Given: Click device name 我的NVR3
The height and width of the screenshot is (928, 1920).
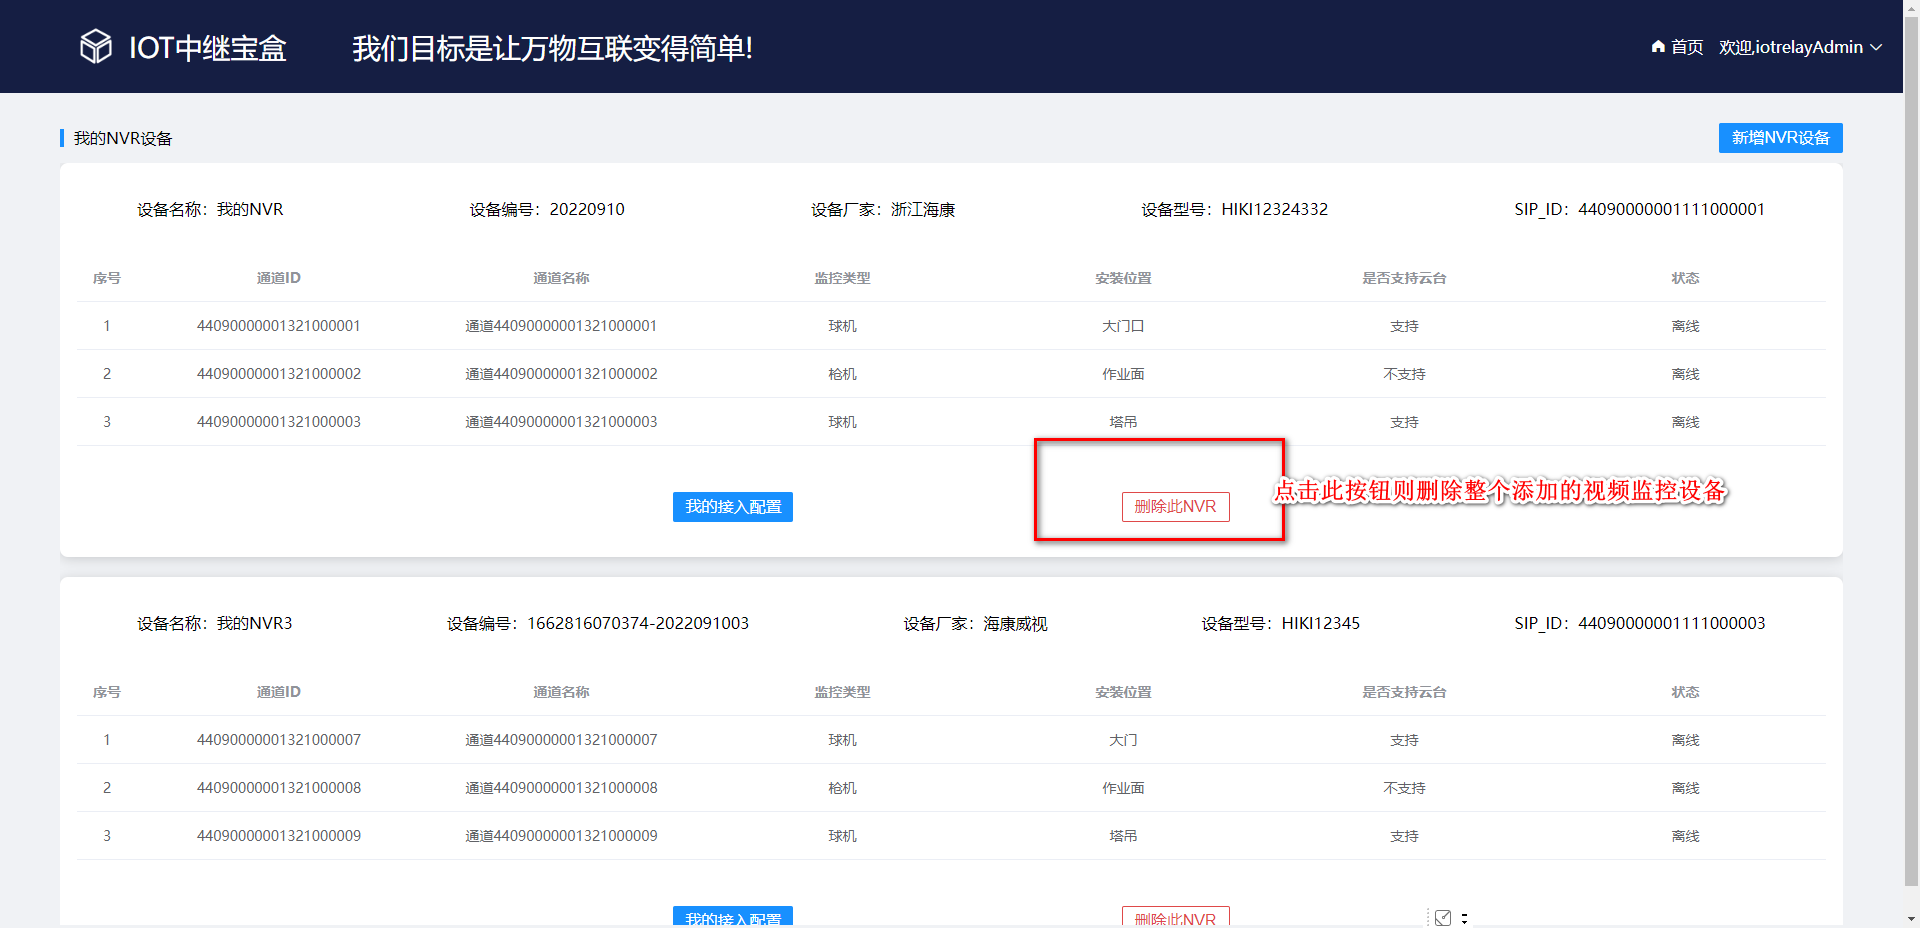Looking at the screenshot, I should 256,622.
